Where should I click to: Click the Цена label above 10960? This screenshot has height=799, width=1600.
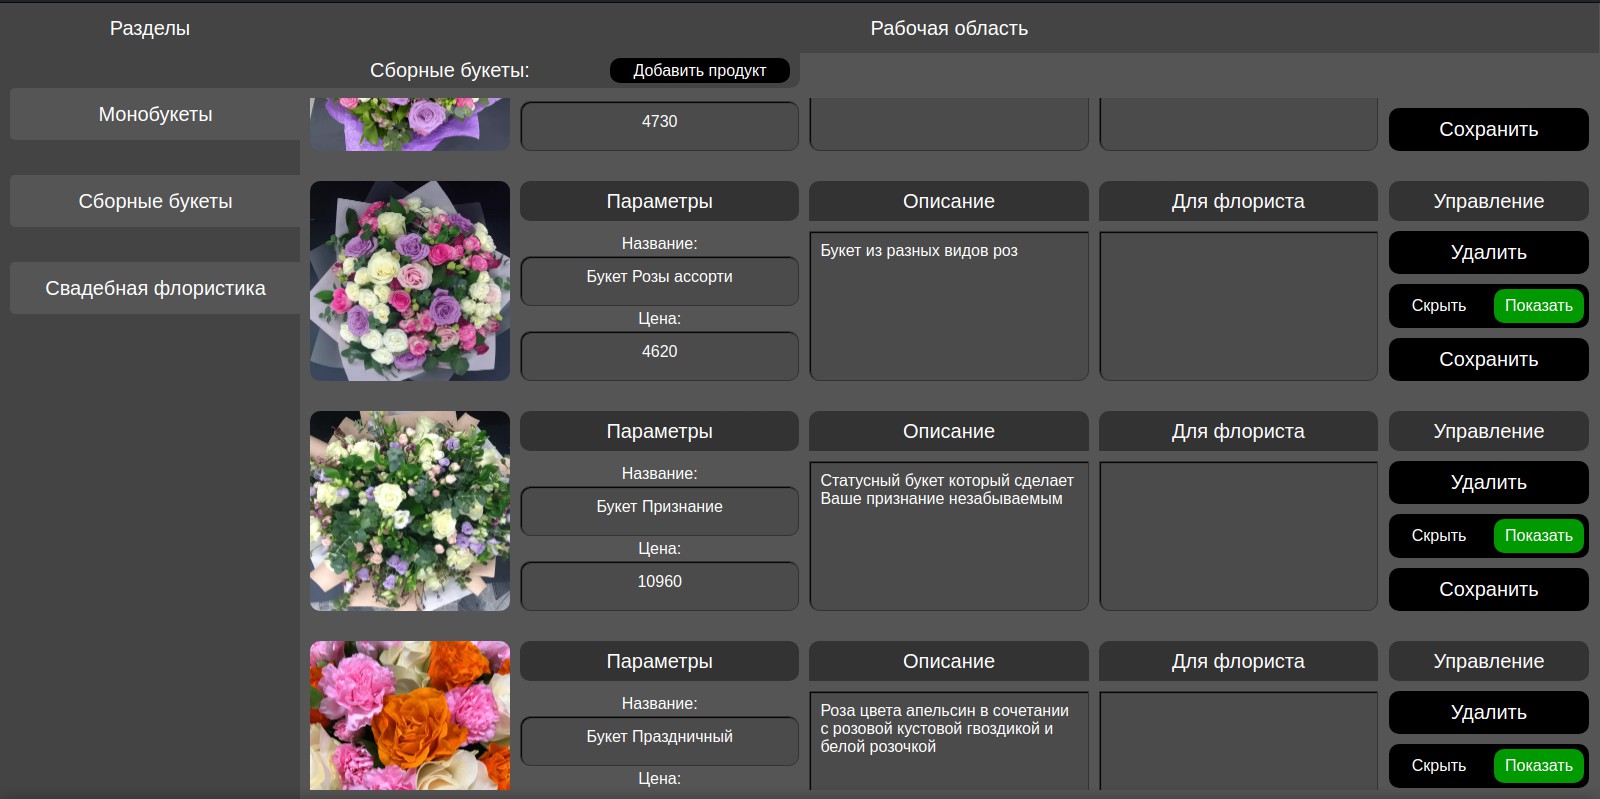[x=660, y=548]
